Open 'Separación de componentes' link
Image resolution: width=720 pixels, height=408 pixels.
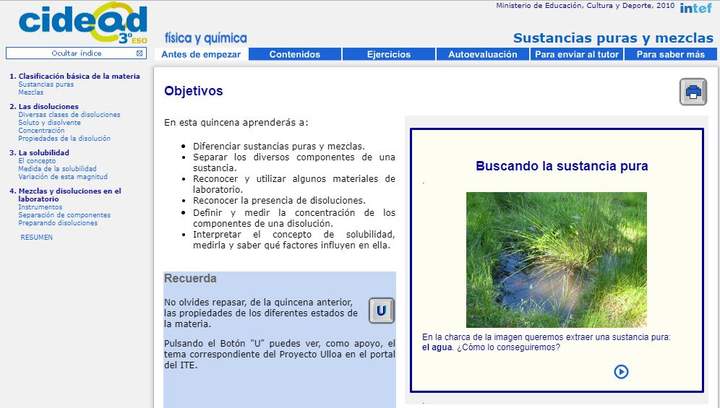click(x=64, y=215)
